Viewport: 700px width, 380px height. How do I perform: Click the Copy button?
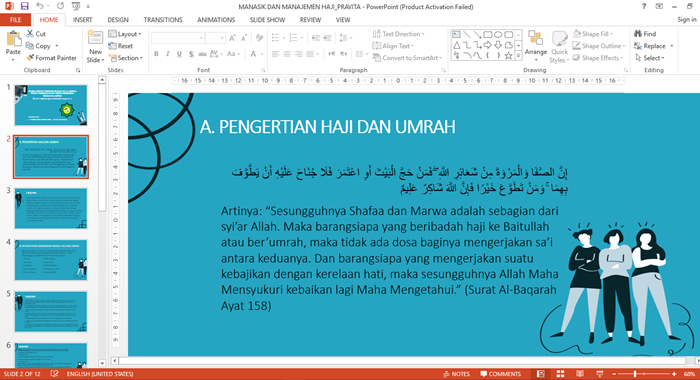pos(38,46)
